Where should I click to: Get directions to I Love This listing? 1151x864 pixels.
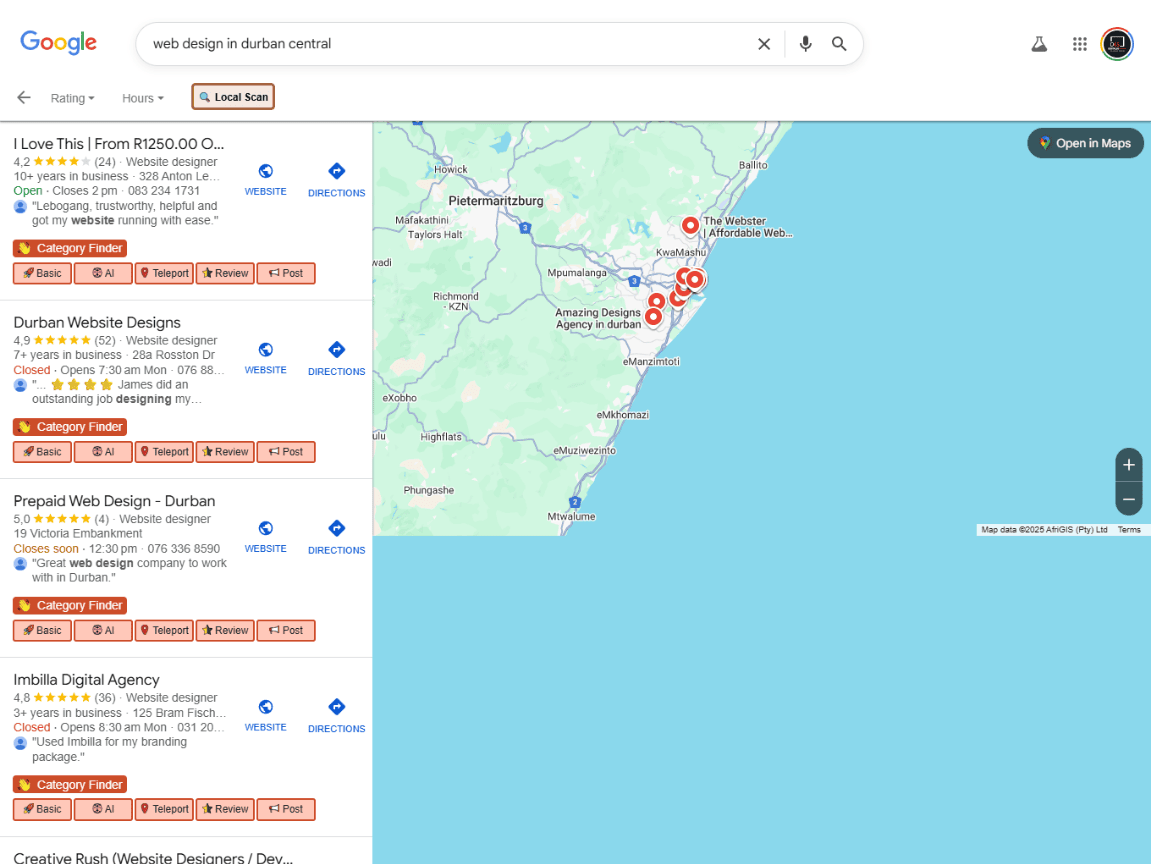(x=336, y=181)
